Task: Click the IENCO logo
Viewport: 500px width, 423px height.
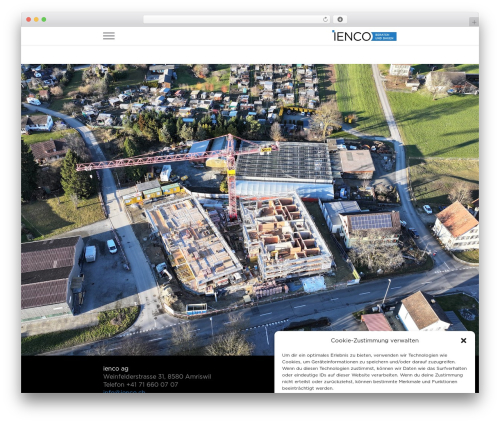Action: [x=364, y=36]
